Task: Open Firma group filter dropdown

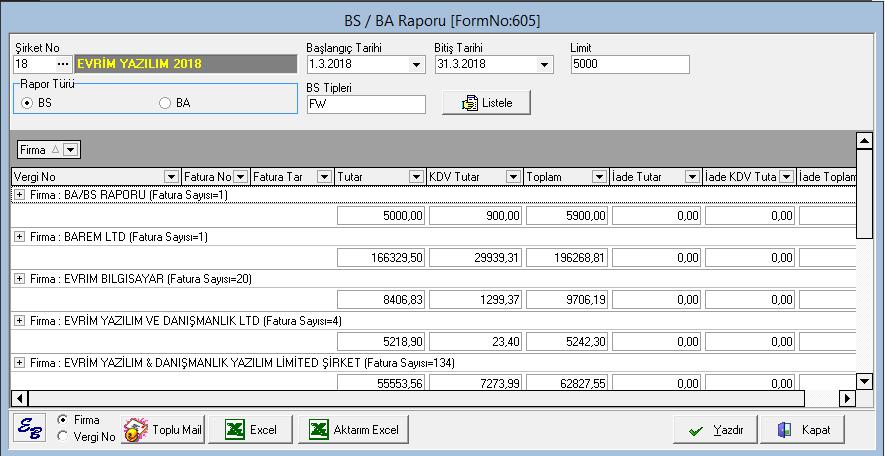Action: pyautogui.click(x=70, y=150)
